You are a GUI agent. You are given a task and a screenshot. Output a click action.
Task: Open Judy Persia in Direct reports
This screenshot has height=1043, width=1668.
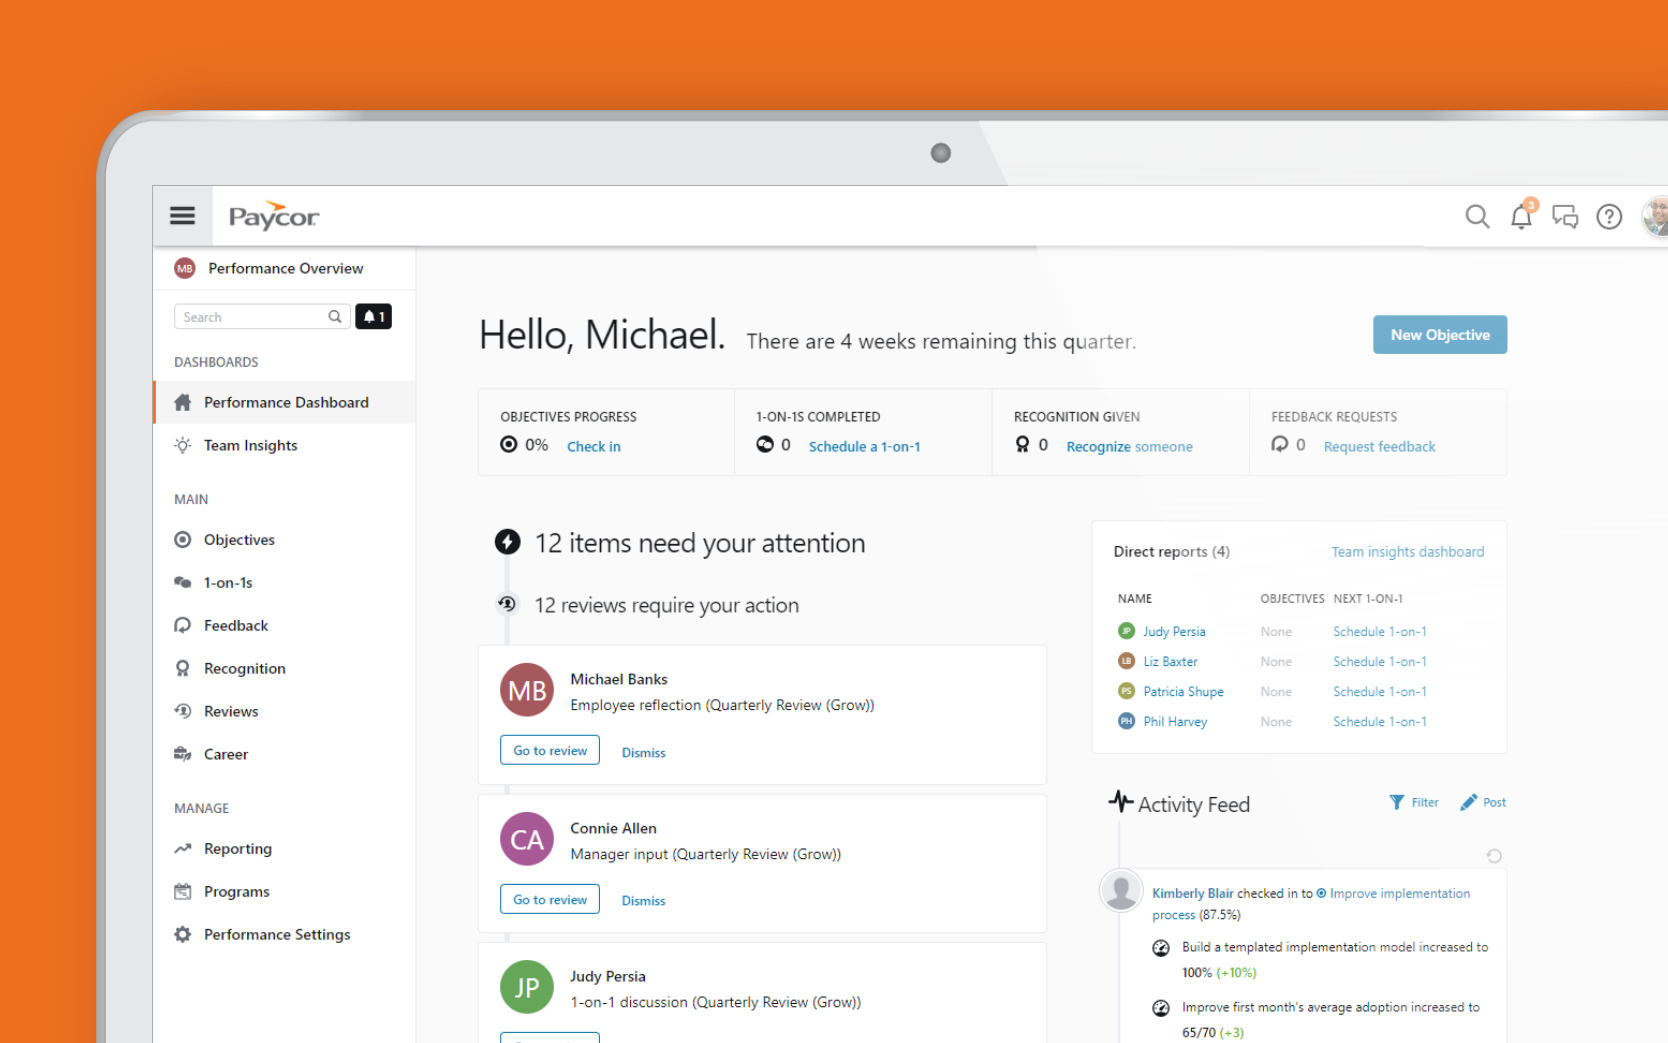[1174, 632]
